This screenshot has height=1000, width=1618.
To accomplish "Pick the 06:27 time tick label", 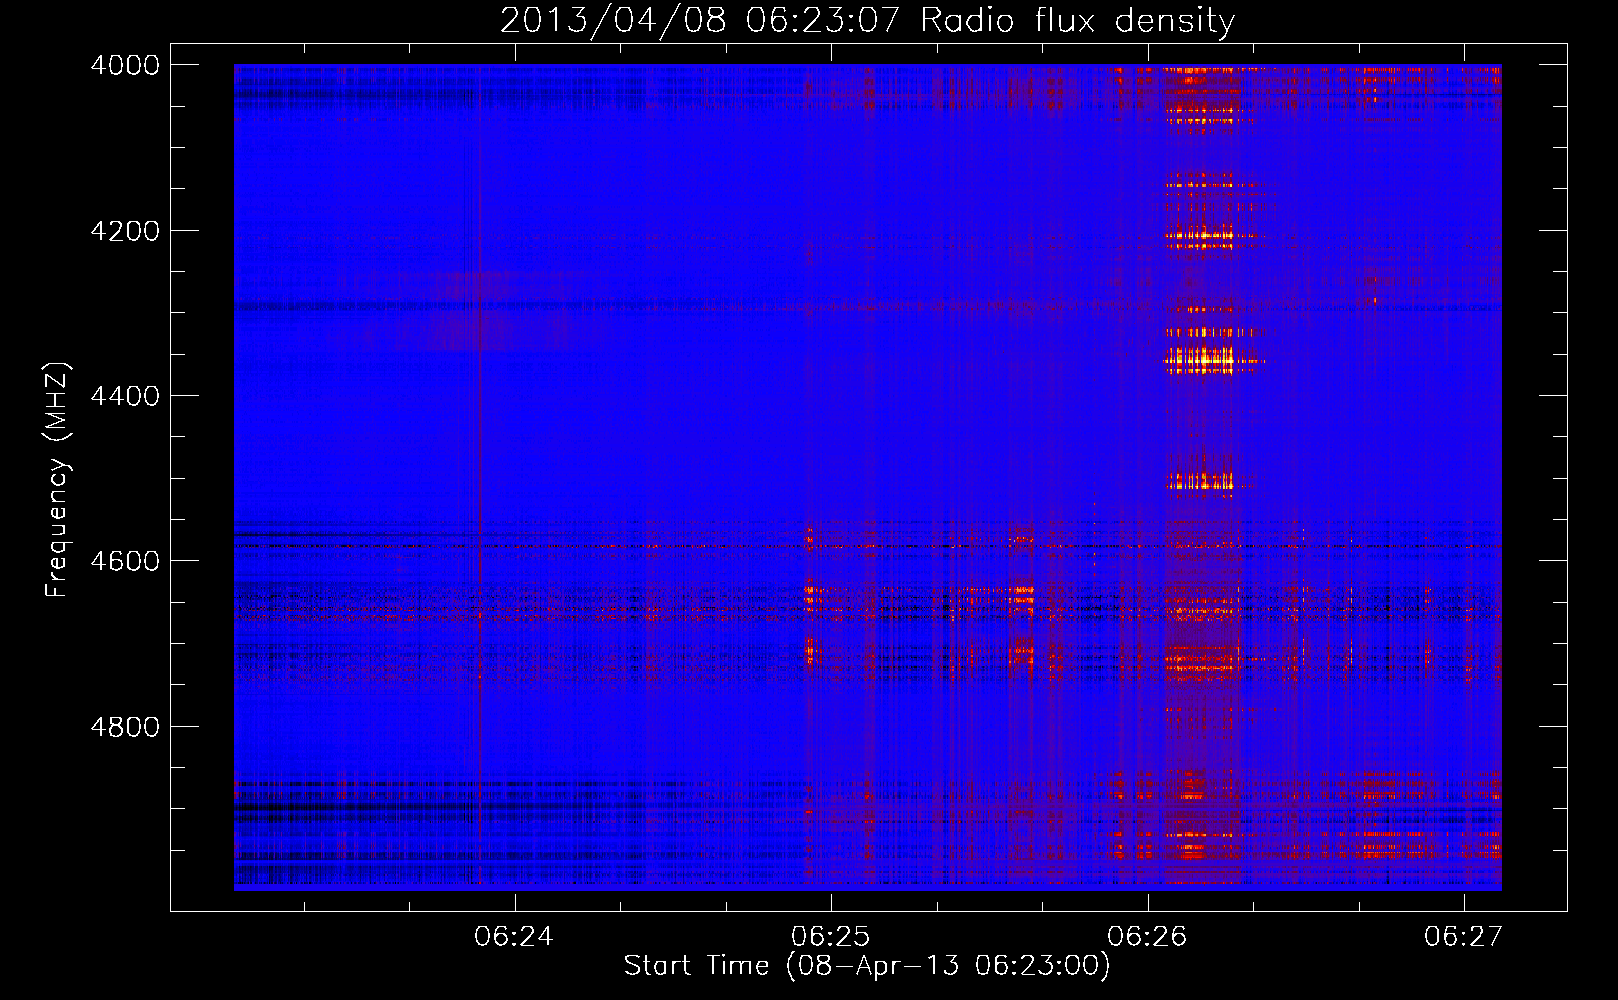I will point(1464,936).
